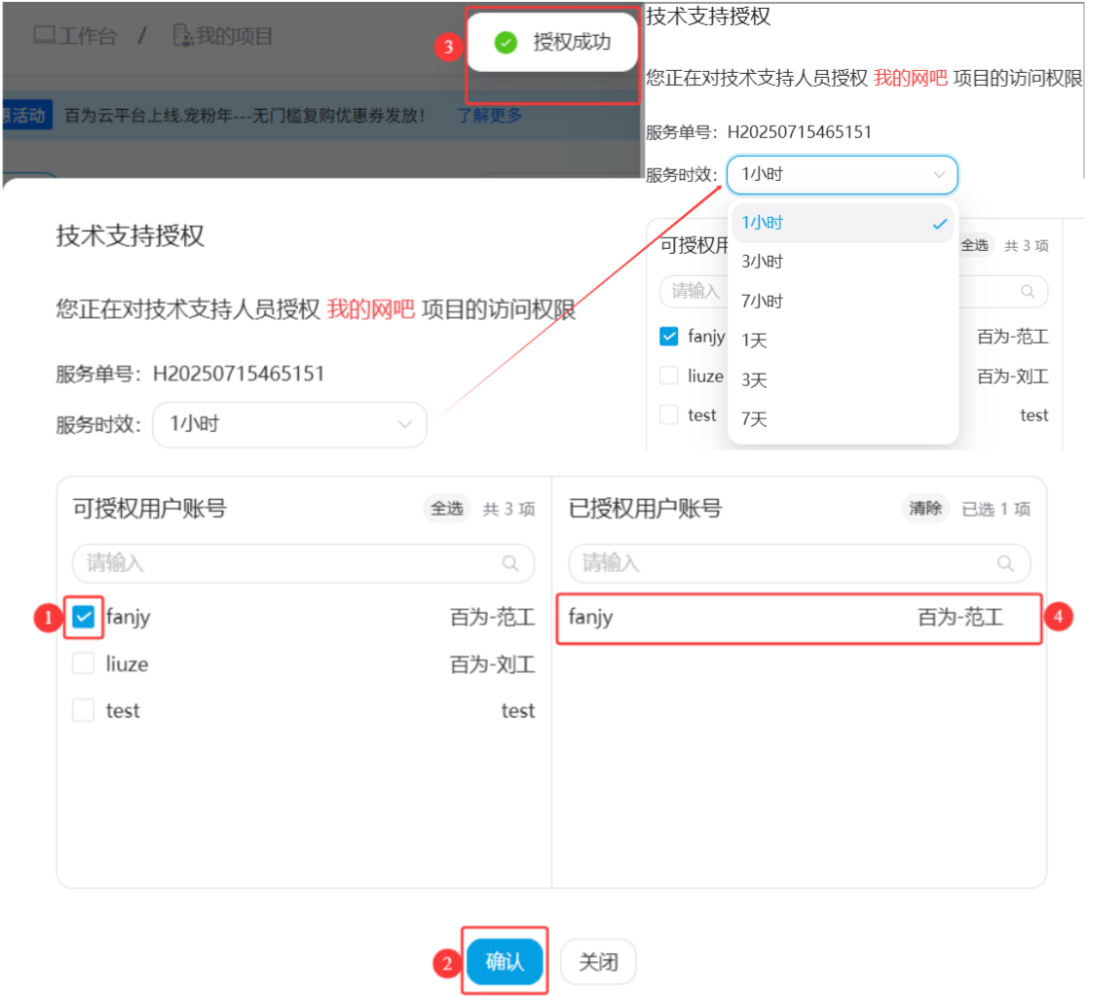
Task: Check the test checkbox in large dialog
Action: (84, 711)
